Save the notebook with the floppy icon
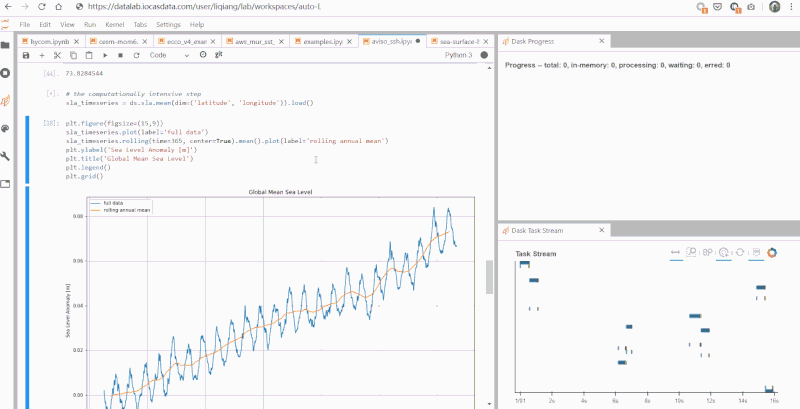800x409 pixels. [26, 55]
